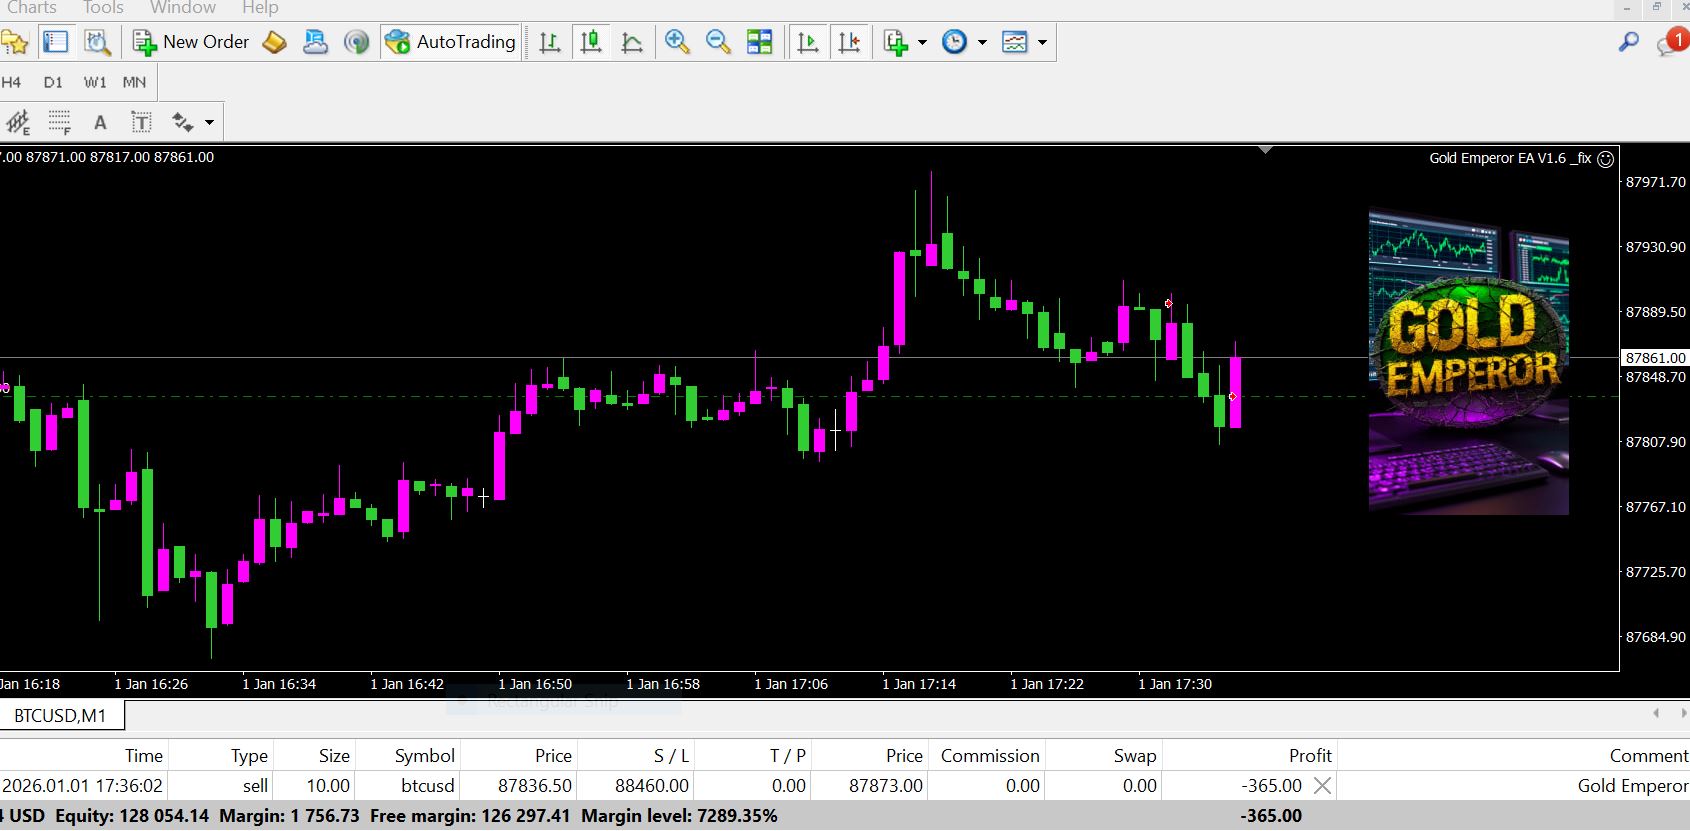The width and height of the screenshot is (1690, 831).
Task: Enable chart shift icon
Action: click(849, 42)
